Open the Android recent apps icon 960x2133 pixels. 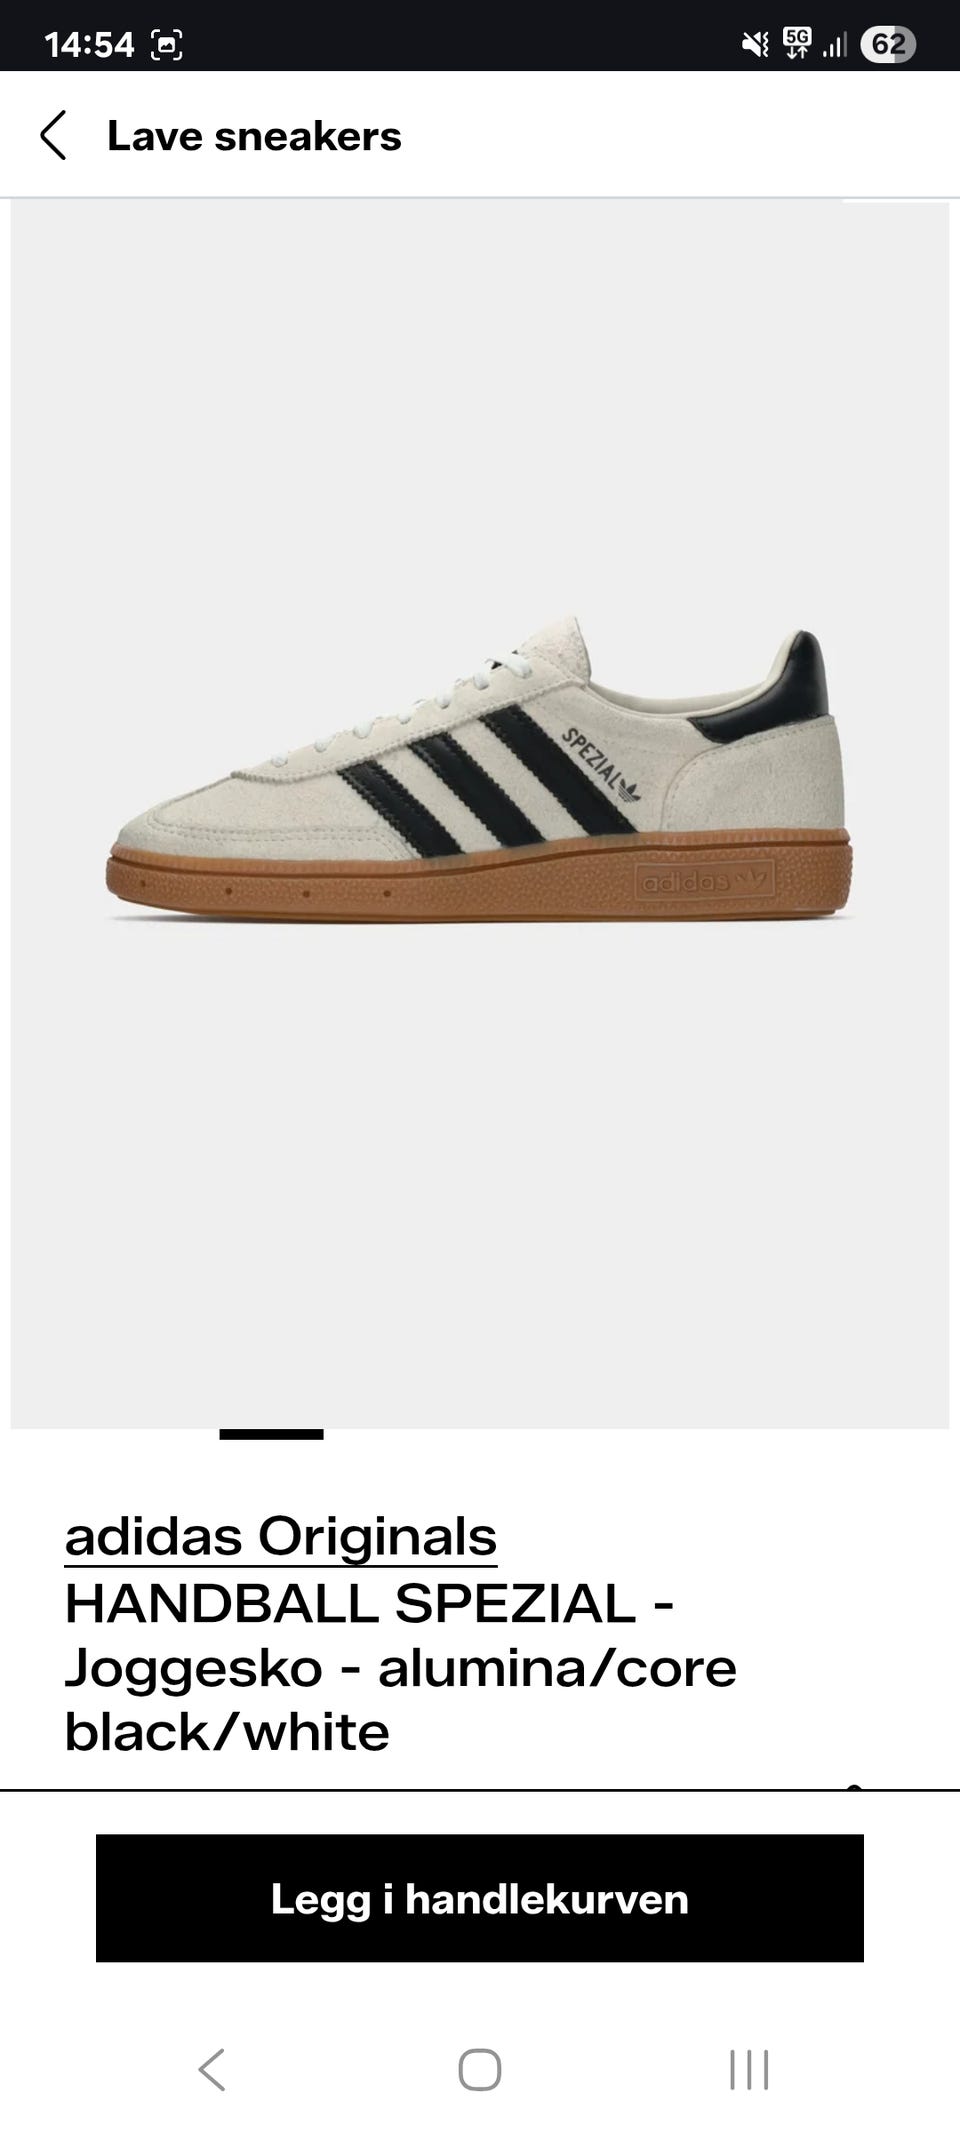point(749,2070)
